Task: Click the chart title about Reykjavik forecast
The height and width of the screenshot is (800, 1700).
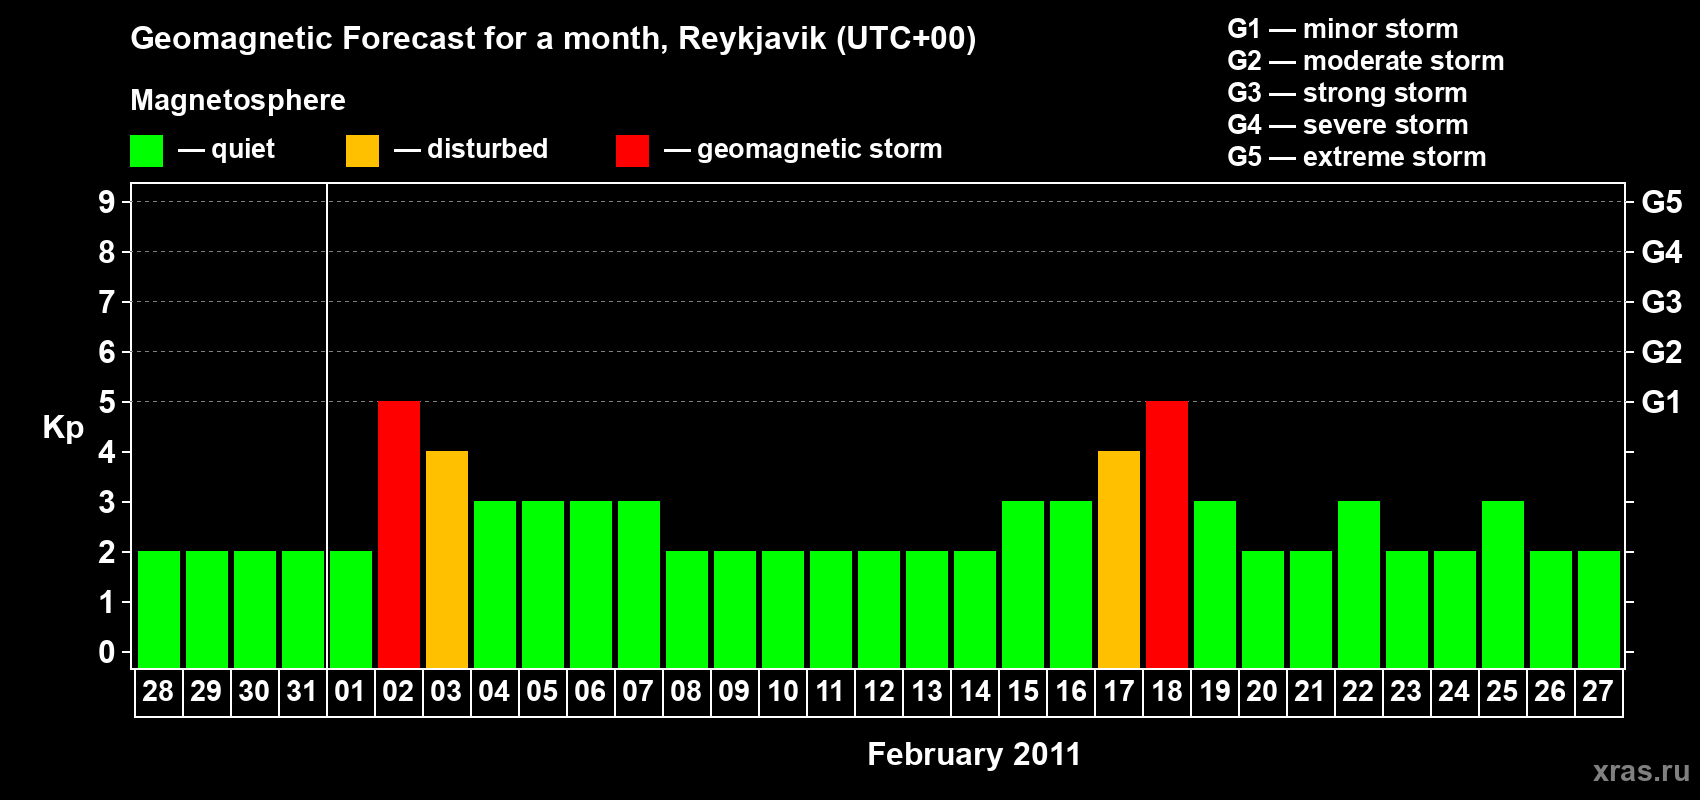Action: click(x=553, y=39)
